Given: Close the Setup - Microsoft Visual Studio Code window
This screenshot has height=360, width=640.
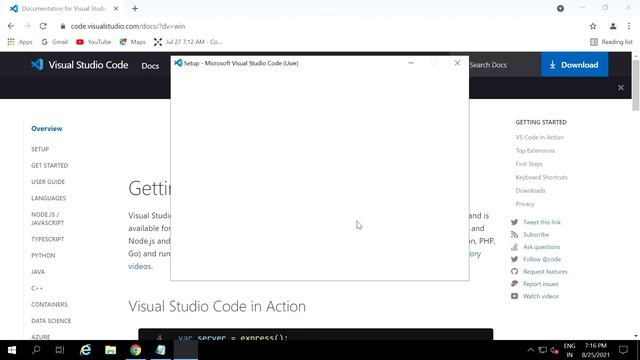Looking at the screenshot, I should tap(457, 63).
